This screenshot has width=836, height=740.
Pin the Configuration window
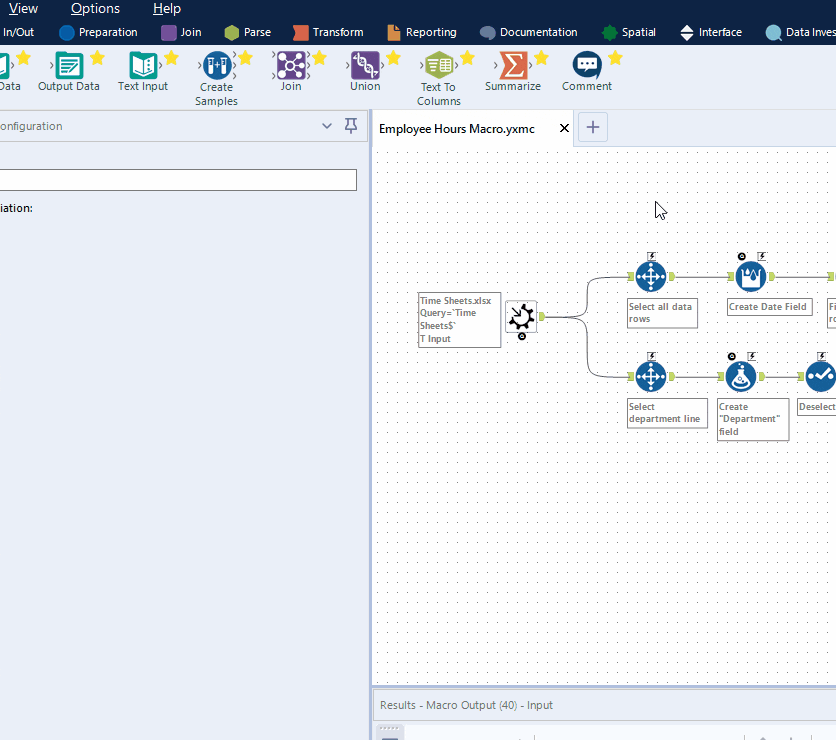pyautogui.click(x=351, y=126)
